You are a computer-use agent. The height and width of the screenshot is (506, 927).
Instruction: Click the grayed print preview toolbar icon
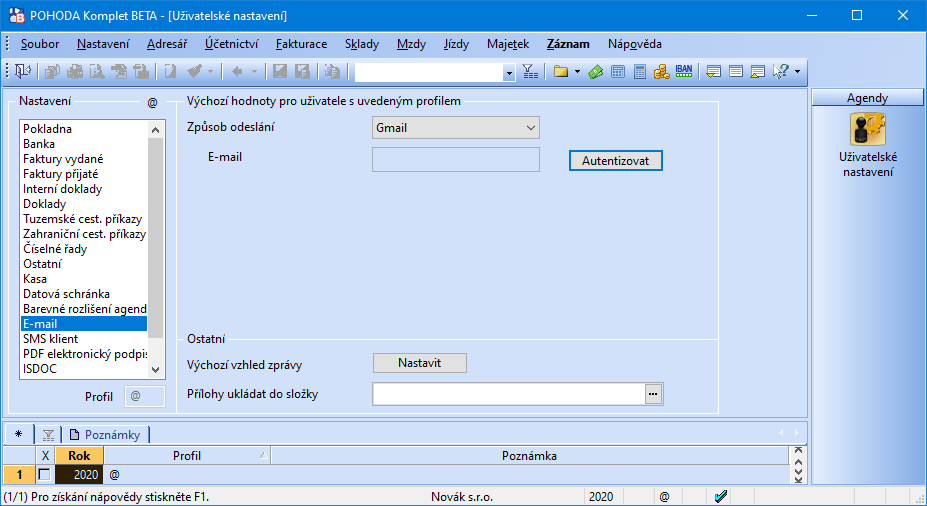pos(96,72)
